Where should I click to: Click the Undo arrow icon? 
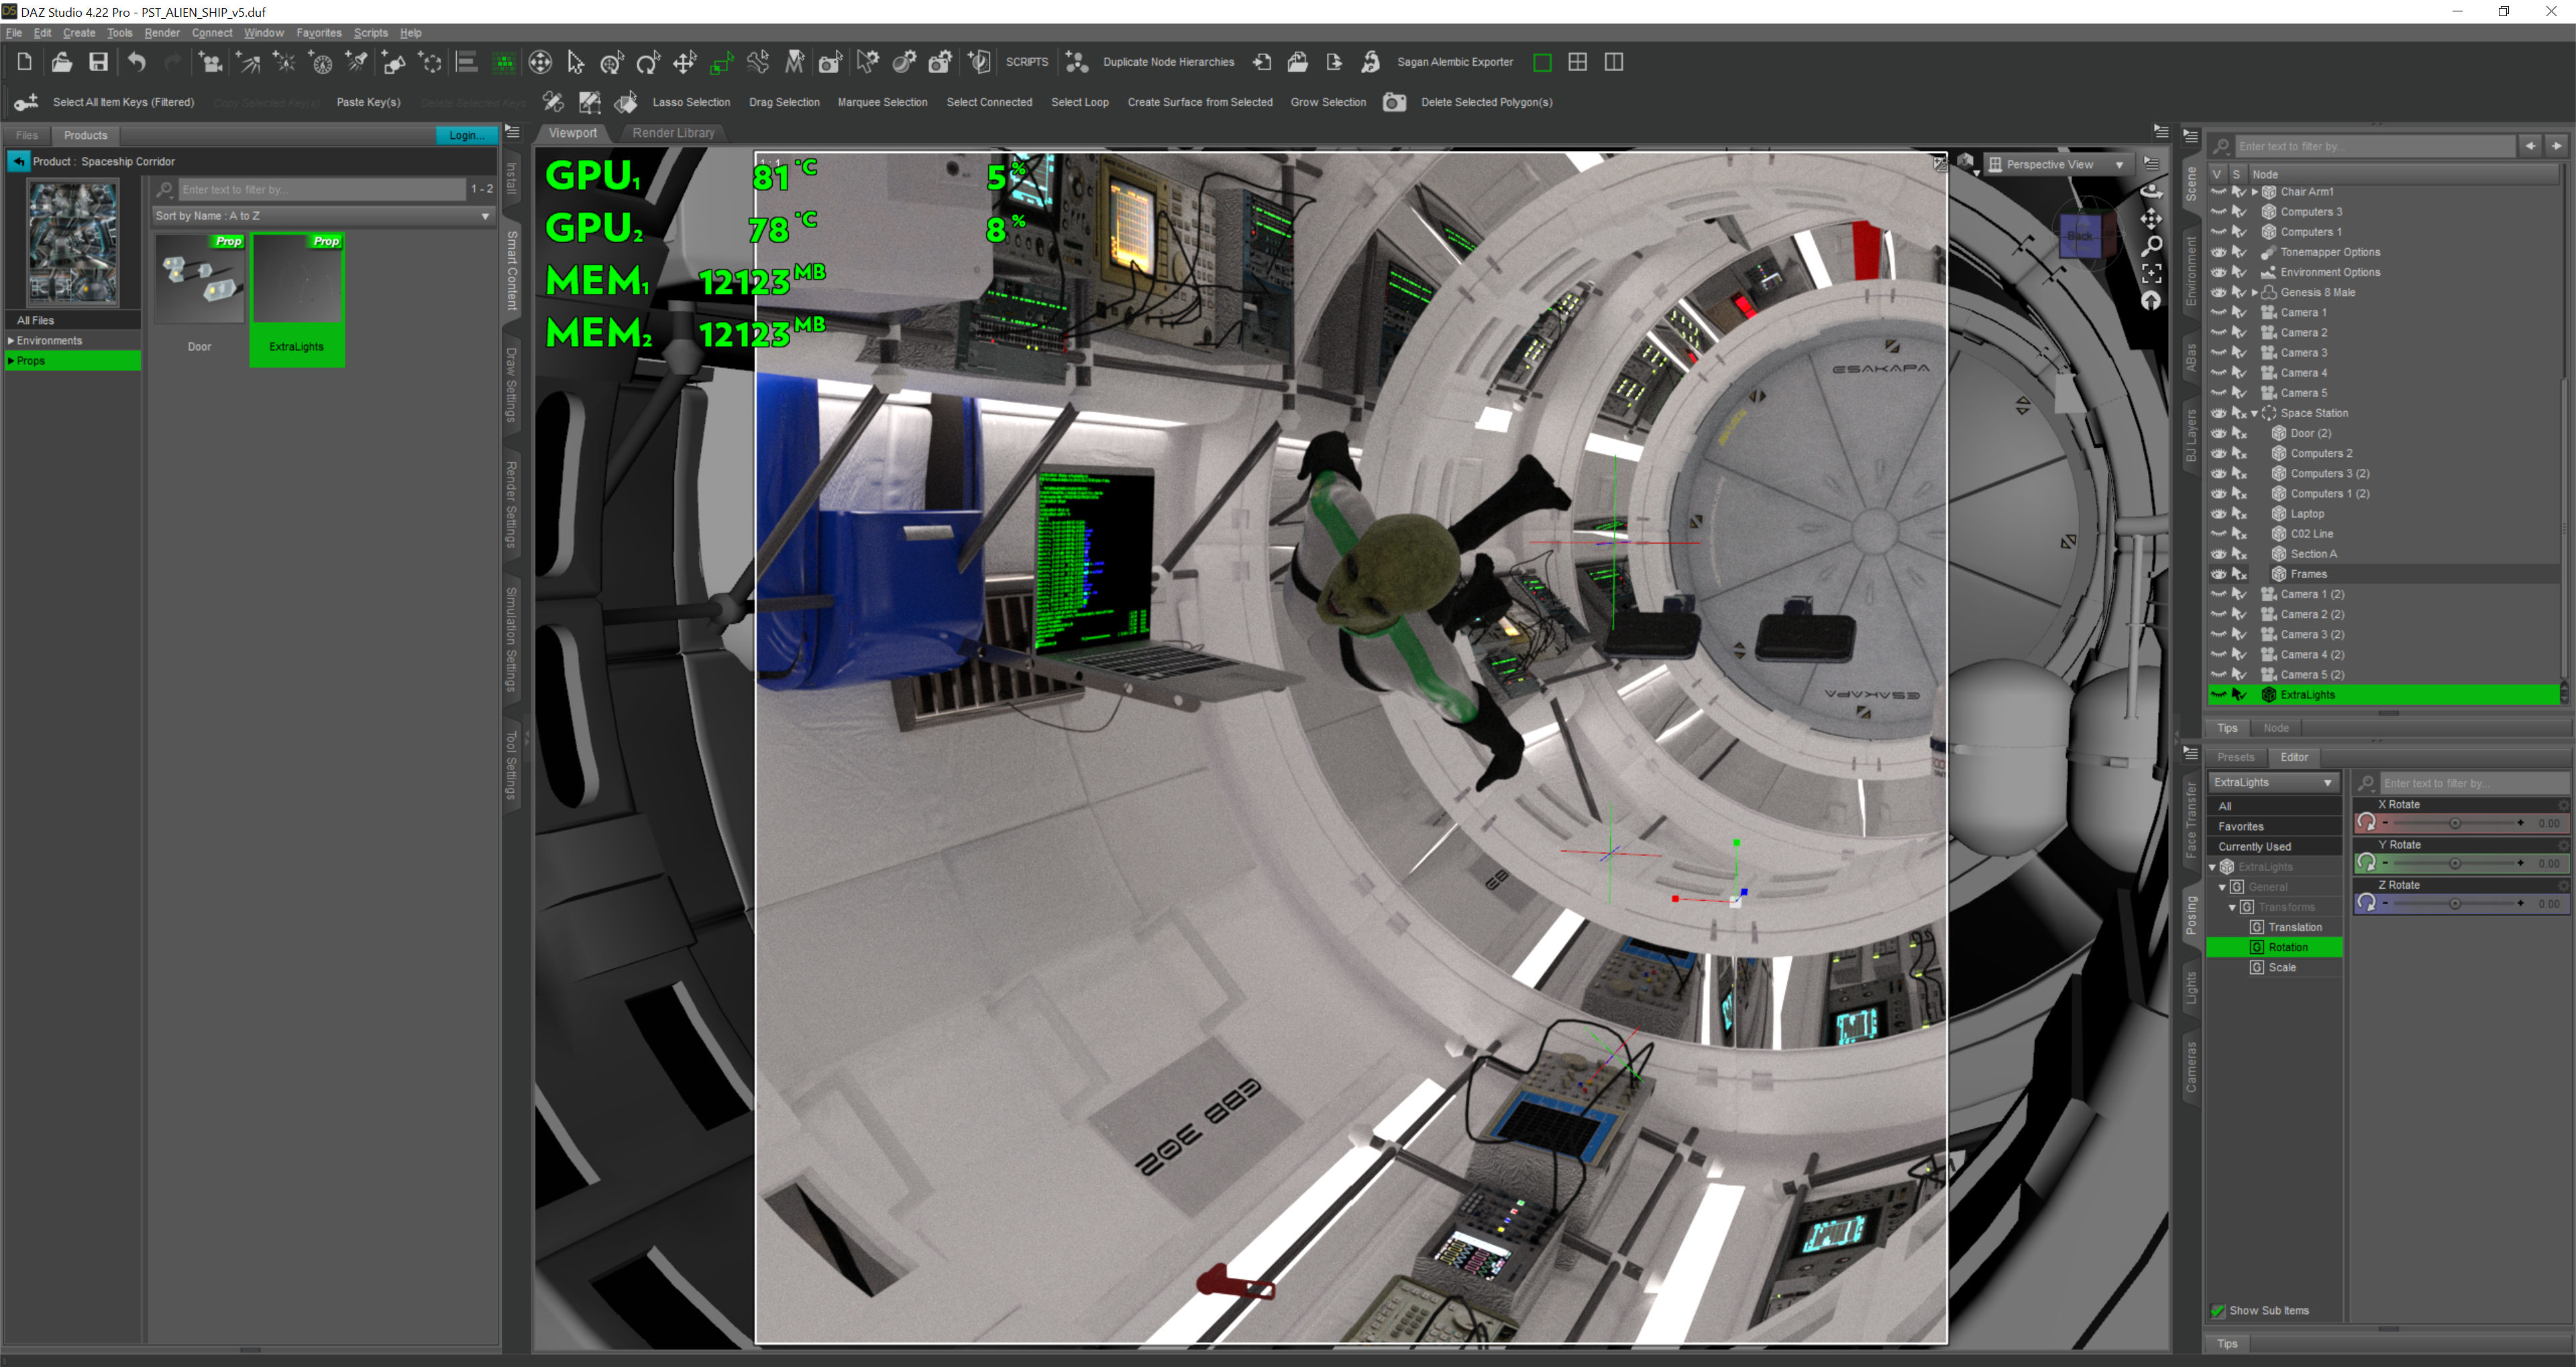click(x=136, y=62)
